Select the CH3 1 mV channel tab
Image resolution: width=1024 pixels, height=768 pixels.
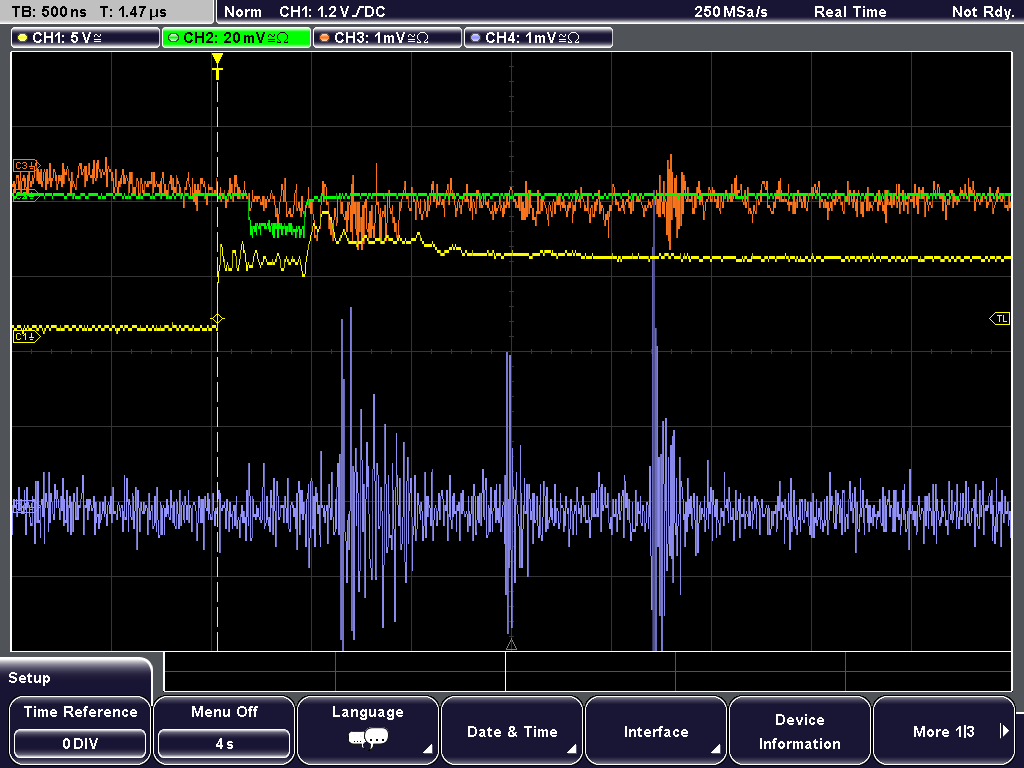click(x=387, y=38)
